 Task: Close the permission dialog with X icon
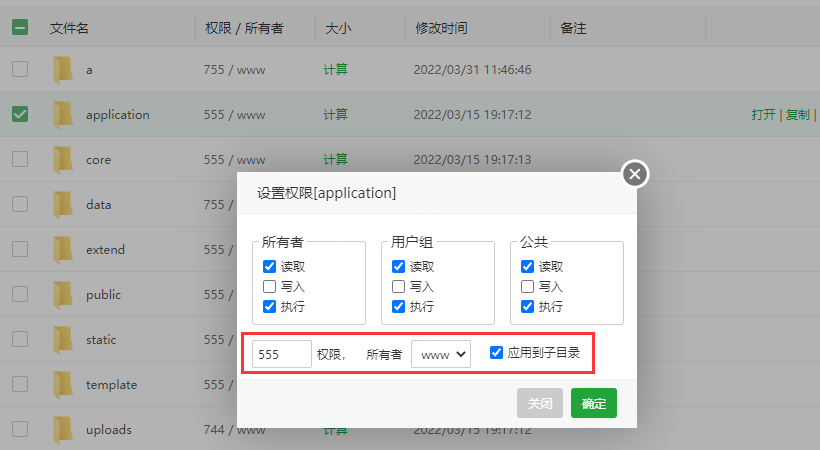635,174
